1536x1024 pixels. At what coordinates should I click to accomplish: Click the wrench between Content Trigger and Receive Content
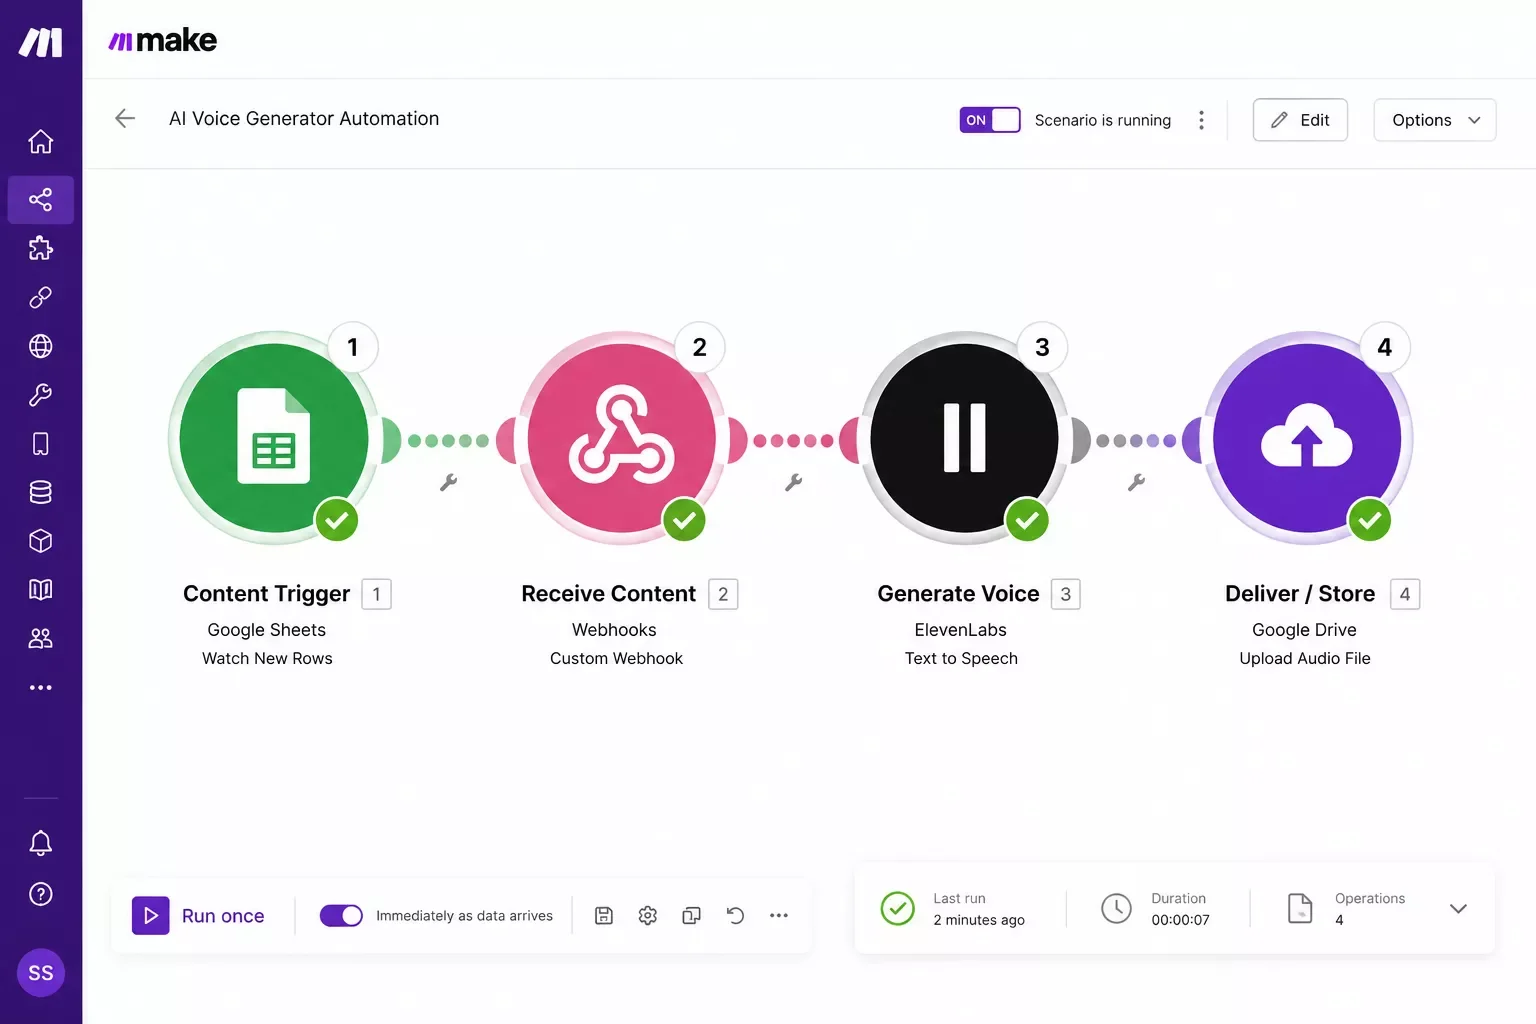pyautogui.click(x=448, y=483)
